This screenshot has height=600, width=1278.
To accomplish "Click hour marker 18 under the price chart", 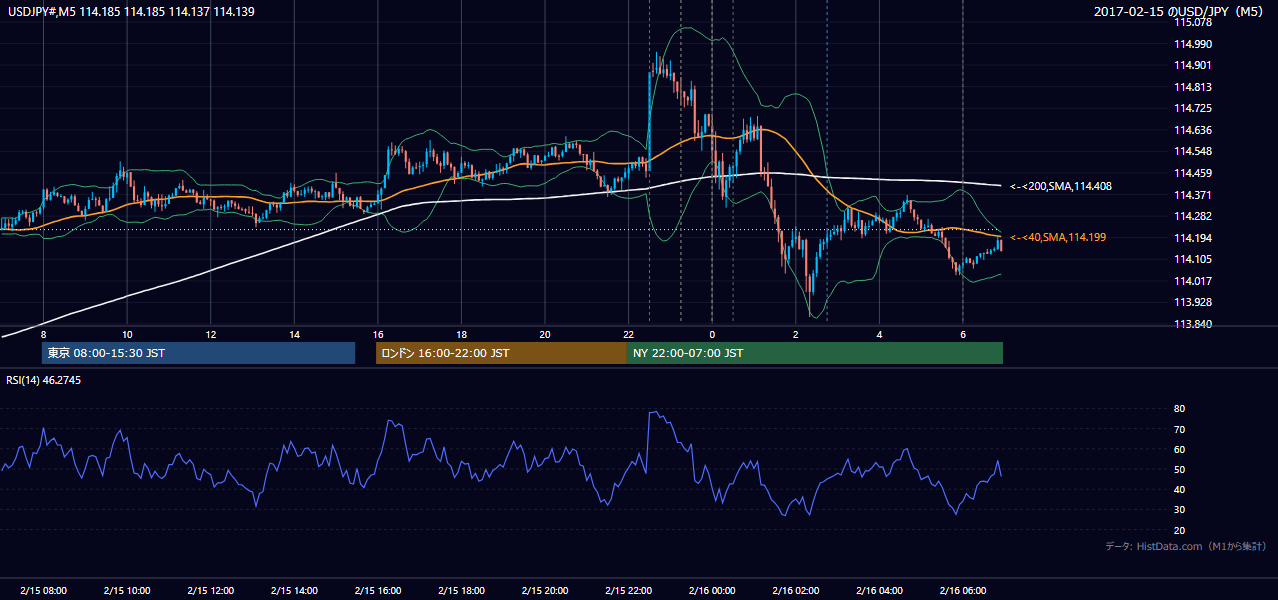I will coord(461,333).
